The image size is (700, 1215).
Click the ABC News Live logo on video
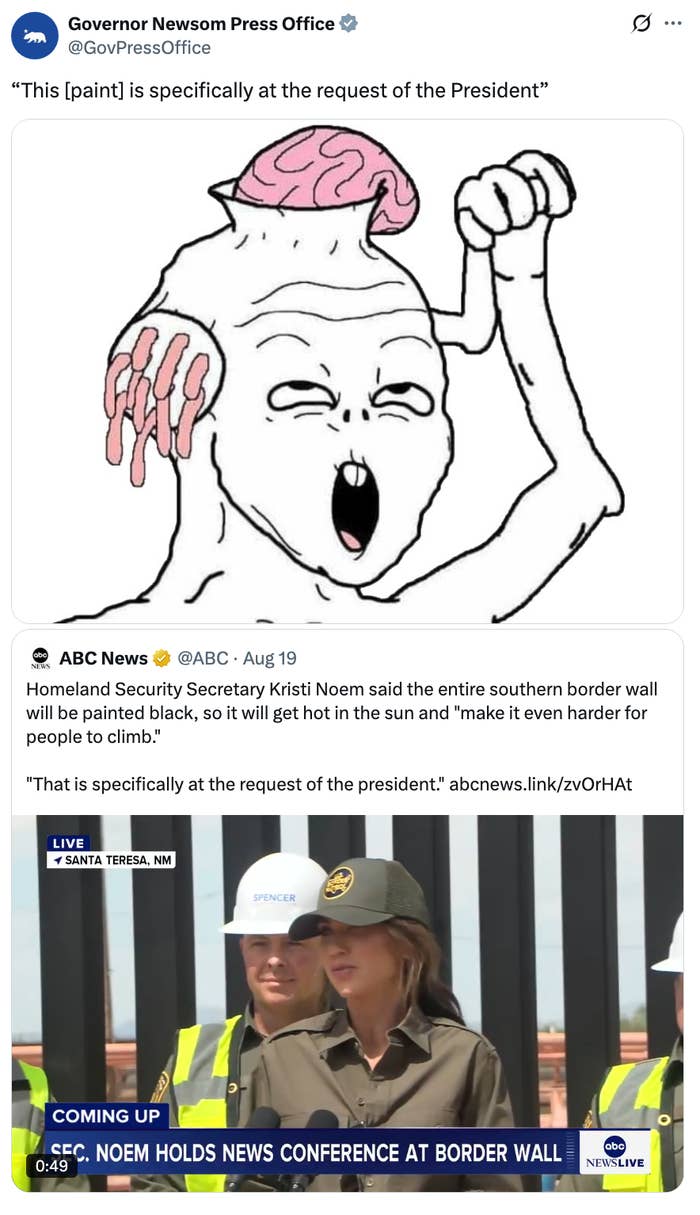615,1152
